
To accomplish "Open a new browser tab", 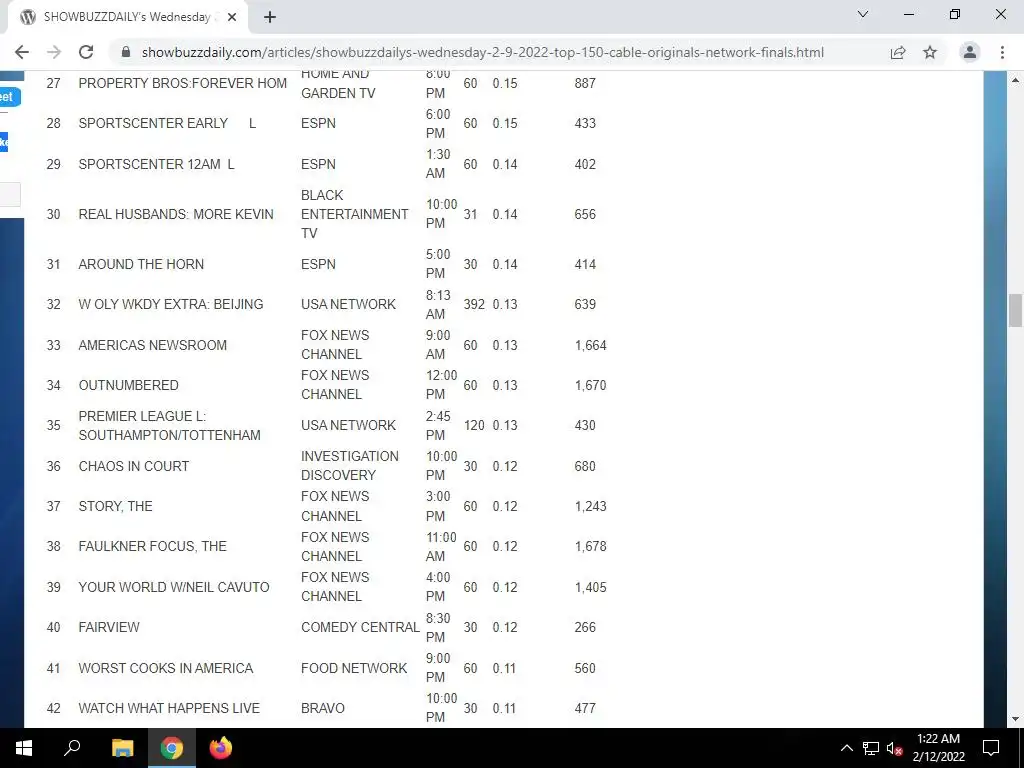I will point(270,18).
